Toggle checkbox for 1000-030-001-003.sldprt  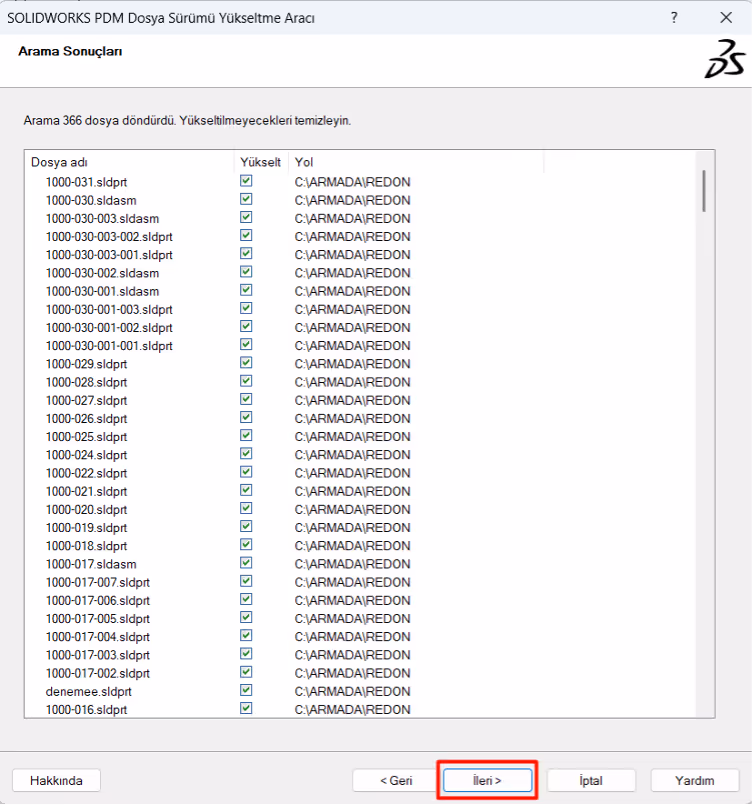246,309
